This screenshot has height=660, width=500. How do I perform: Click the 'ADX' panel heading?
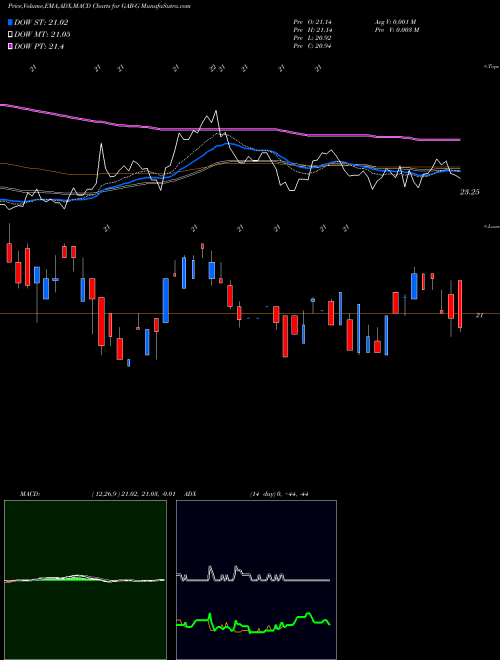[190, 494]
